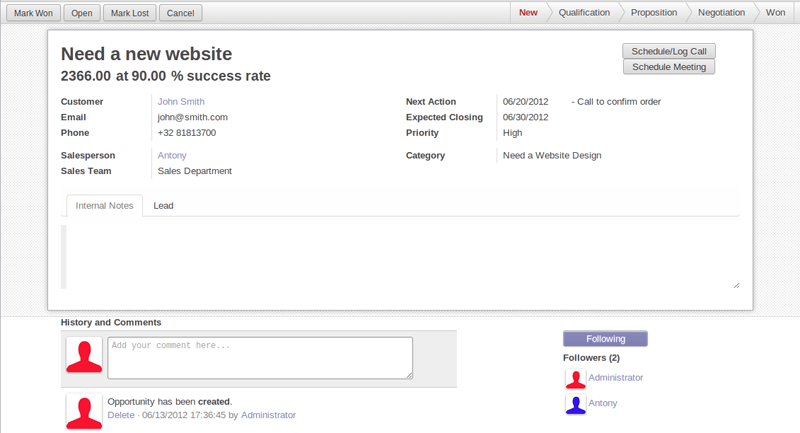Cancel the opportunity
The width and height of the screenshot is (800, 433).
[x=181, y=13]
